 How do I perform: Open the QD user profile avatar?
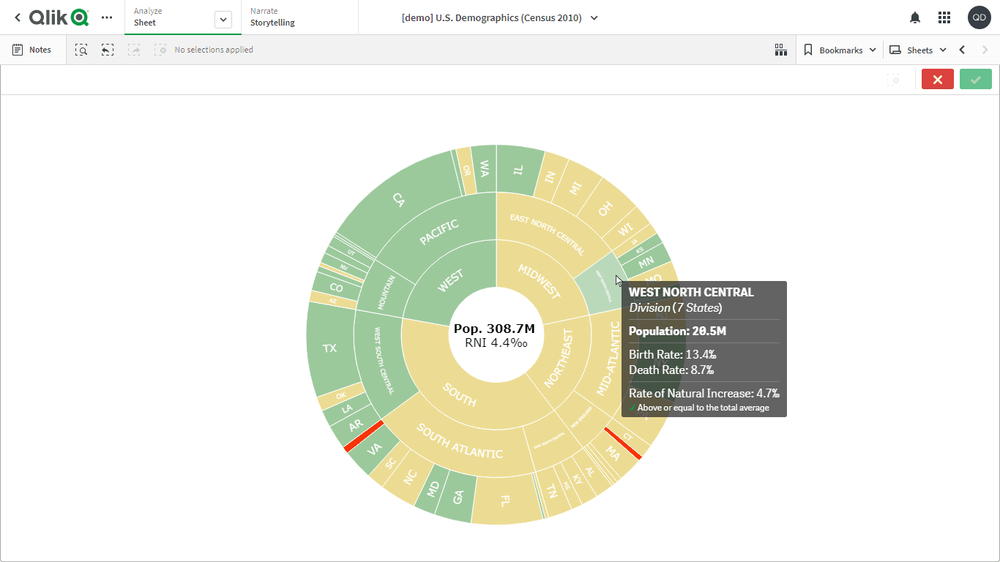[x=978, y=17]
